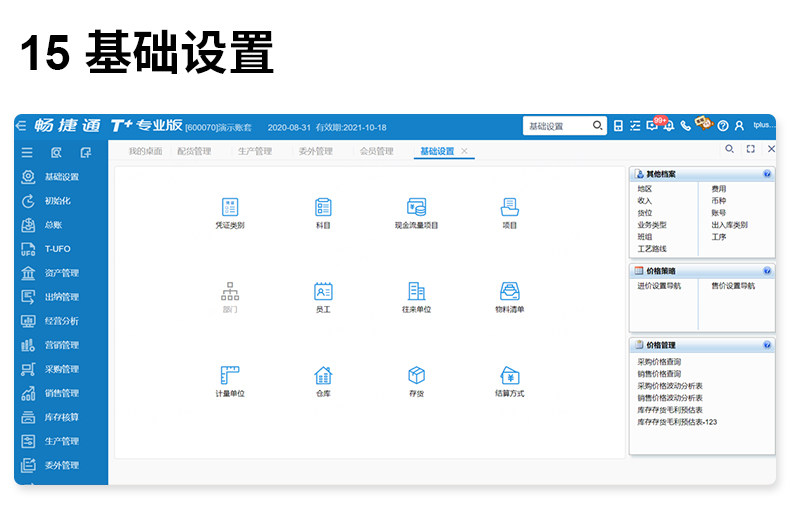Open the 仓库 warehouse icon
The width and height of the screenshot is (790, 514).
(x=323, y=375)
